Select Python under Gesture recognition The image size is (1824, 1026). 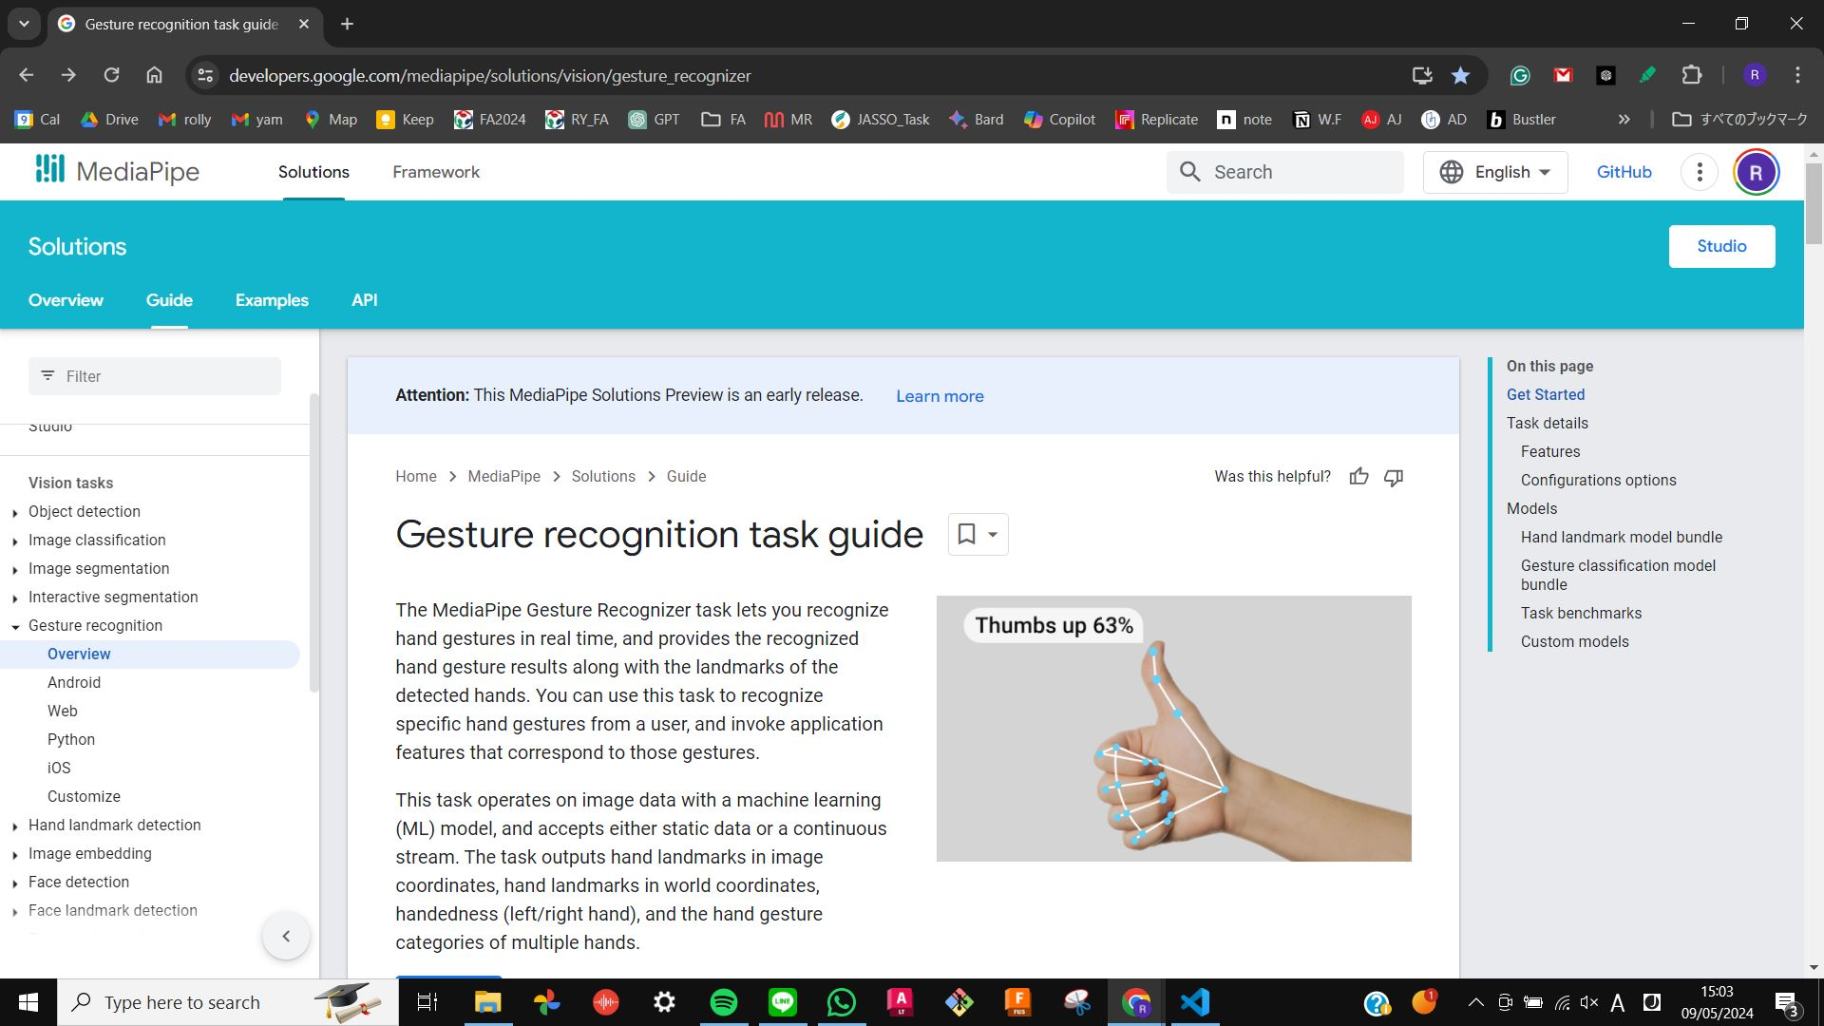(x=71, y=739)
